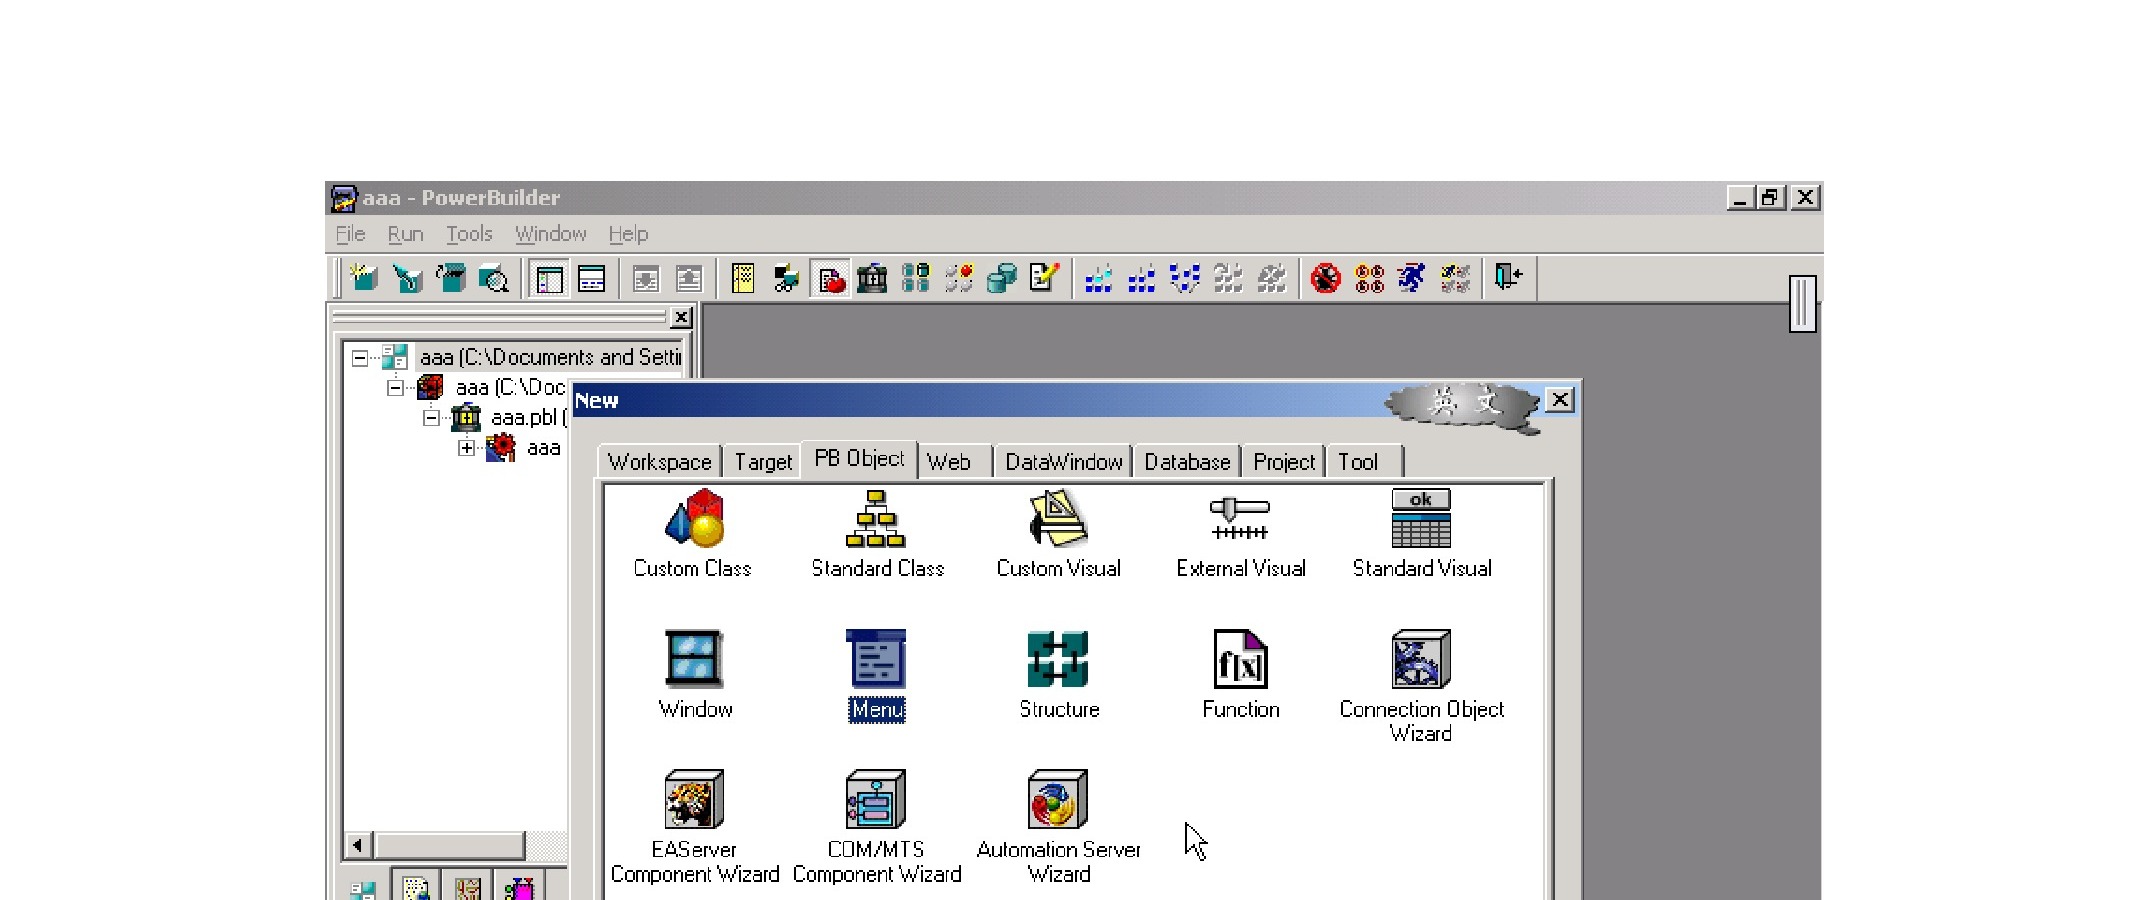Image resolution: width=2149 pixels, height=900 pixels.
Task: Click the Next Error down-arrow icon
Action: 646,278
